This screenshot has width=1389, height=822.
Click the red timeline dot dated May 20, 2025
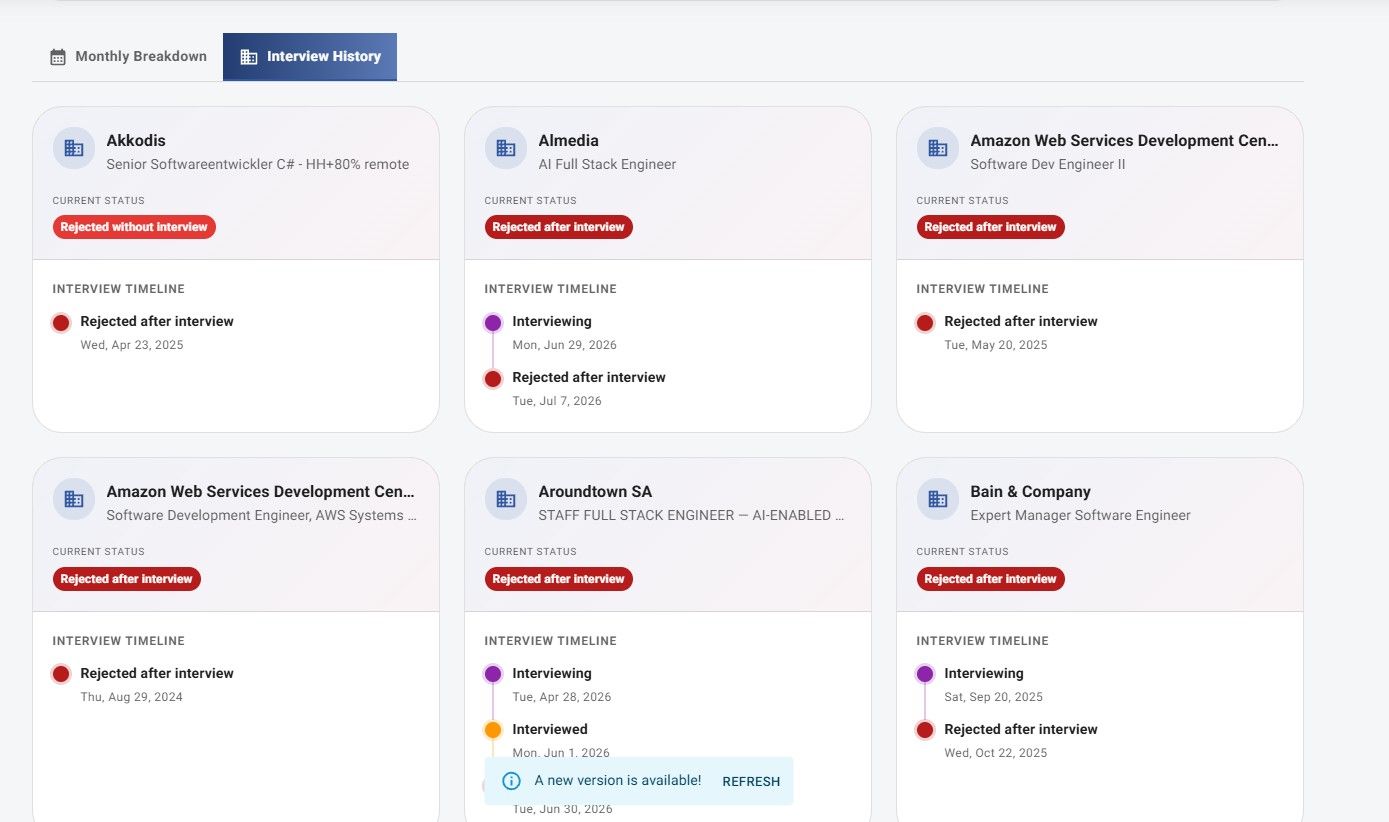coord(925,323)
